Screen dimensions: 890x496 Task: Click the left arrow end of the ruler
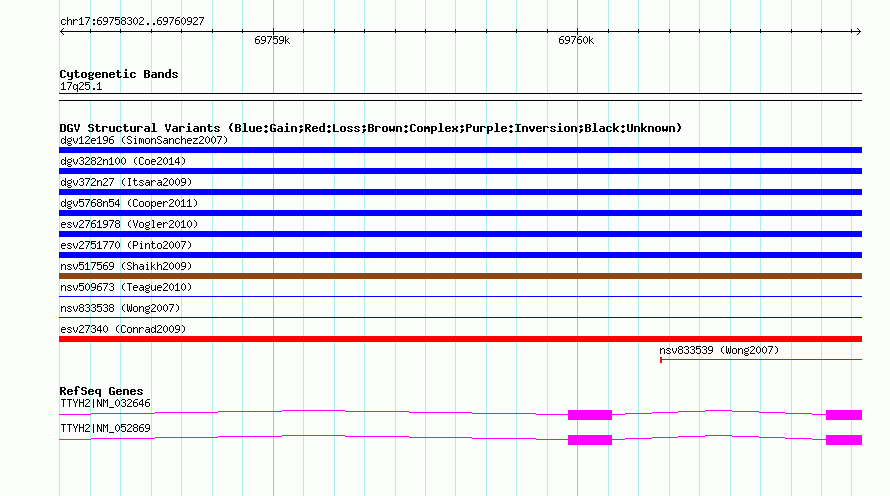click(62, 31)
